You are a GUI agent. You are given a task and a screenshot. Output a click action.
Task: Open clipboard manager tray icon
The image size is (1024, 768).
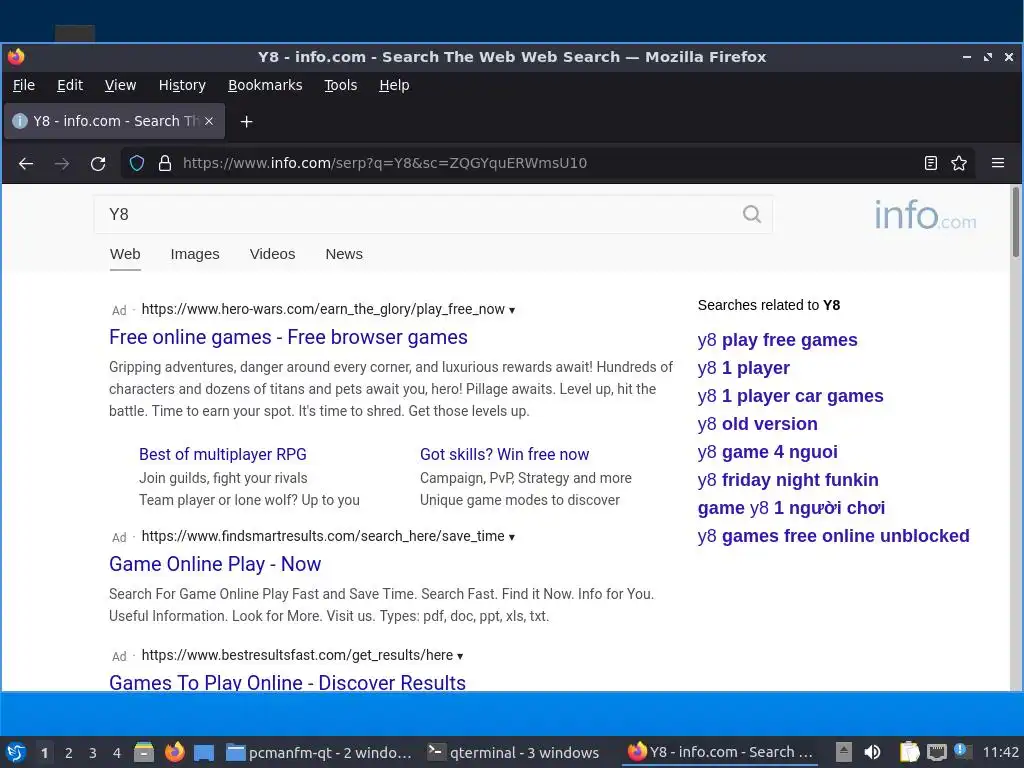pyautogui.click(x=909, y=752)
